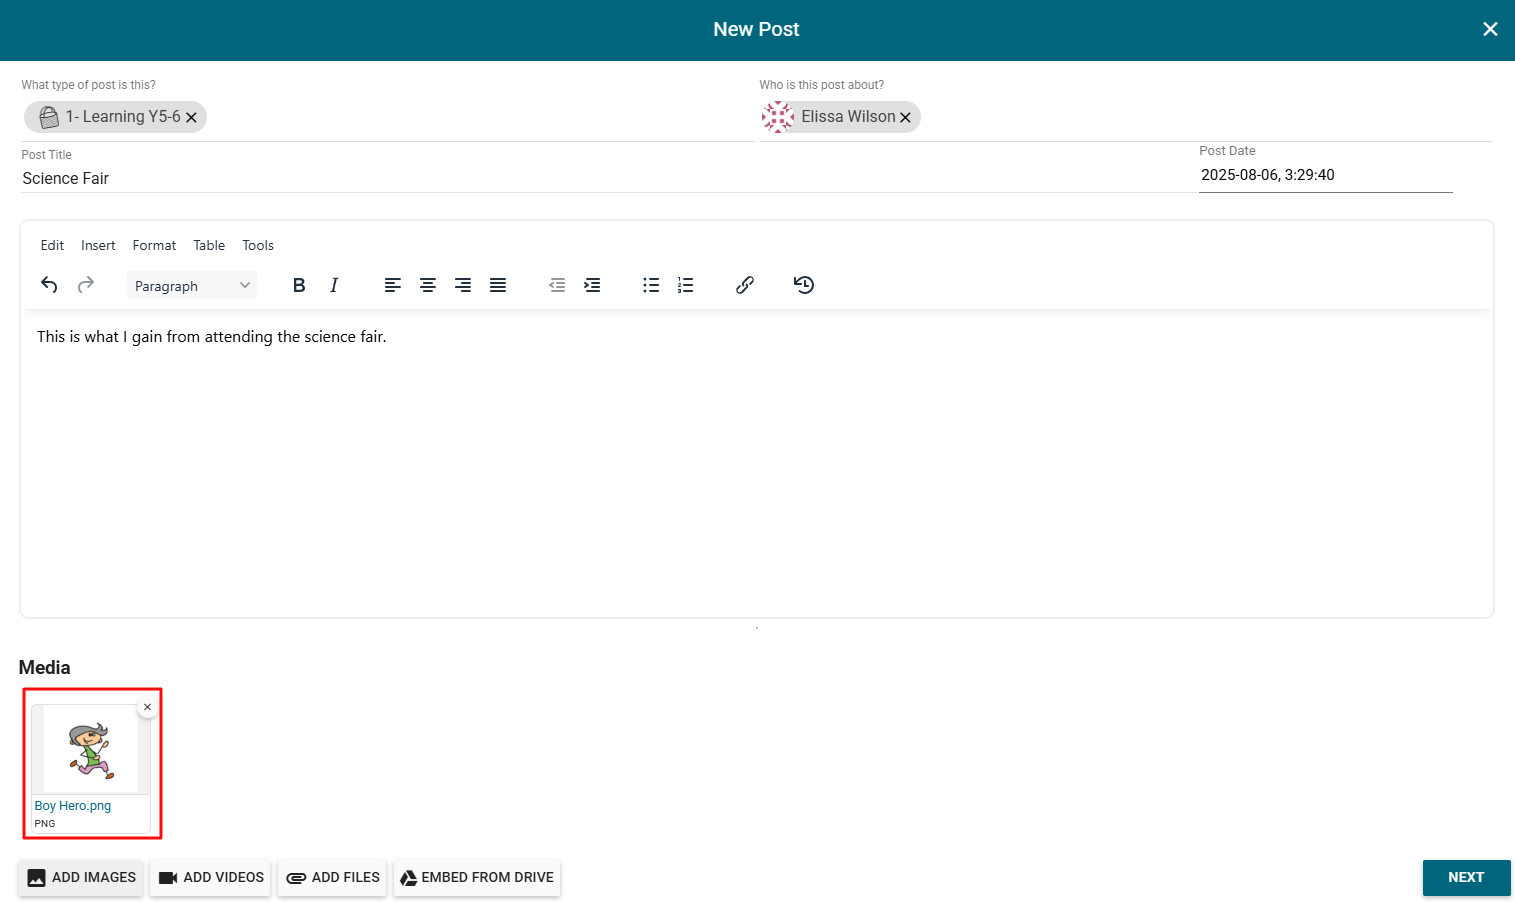Click Embed From Drive button
Screen dimensions: 1515x902
[x=477, y=877]
